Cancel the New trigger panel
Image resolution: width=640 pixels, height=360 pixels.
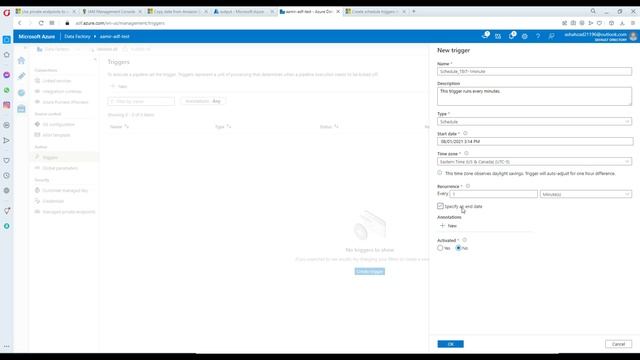tap(618, 344)
